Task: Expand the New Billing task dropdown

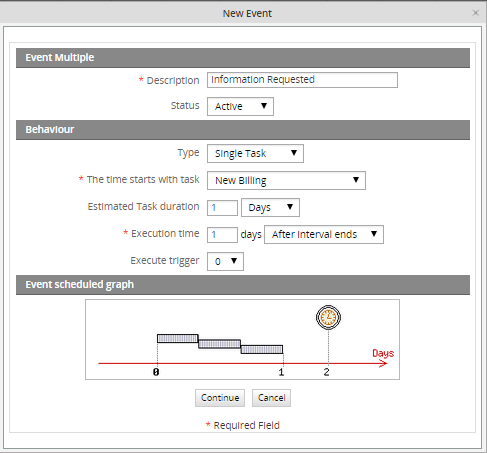Action: 286,180
